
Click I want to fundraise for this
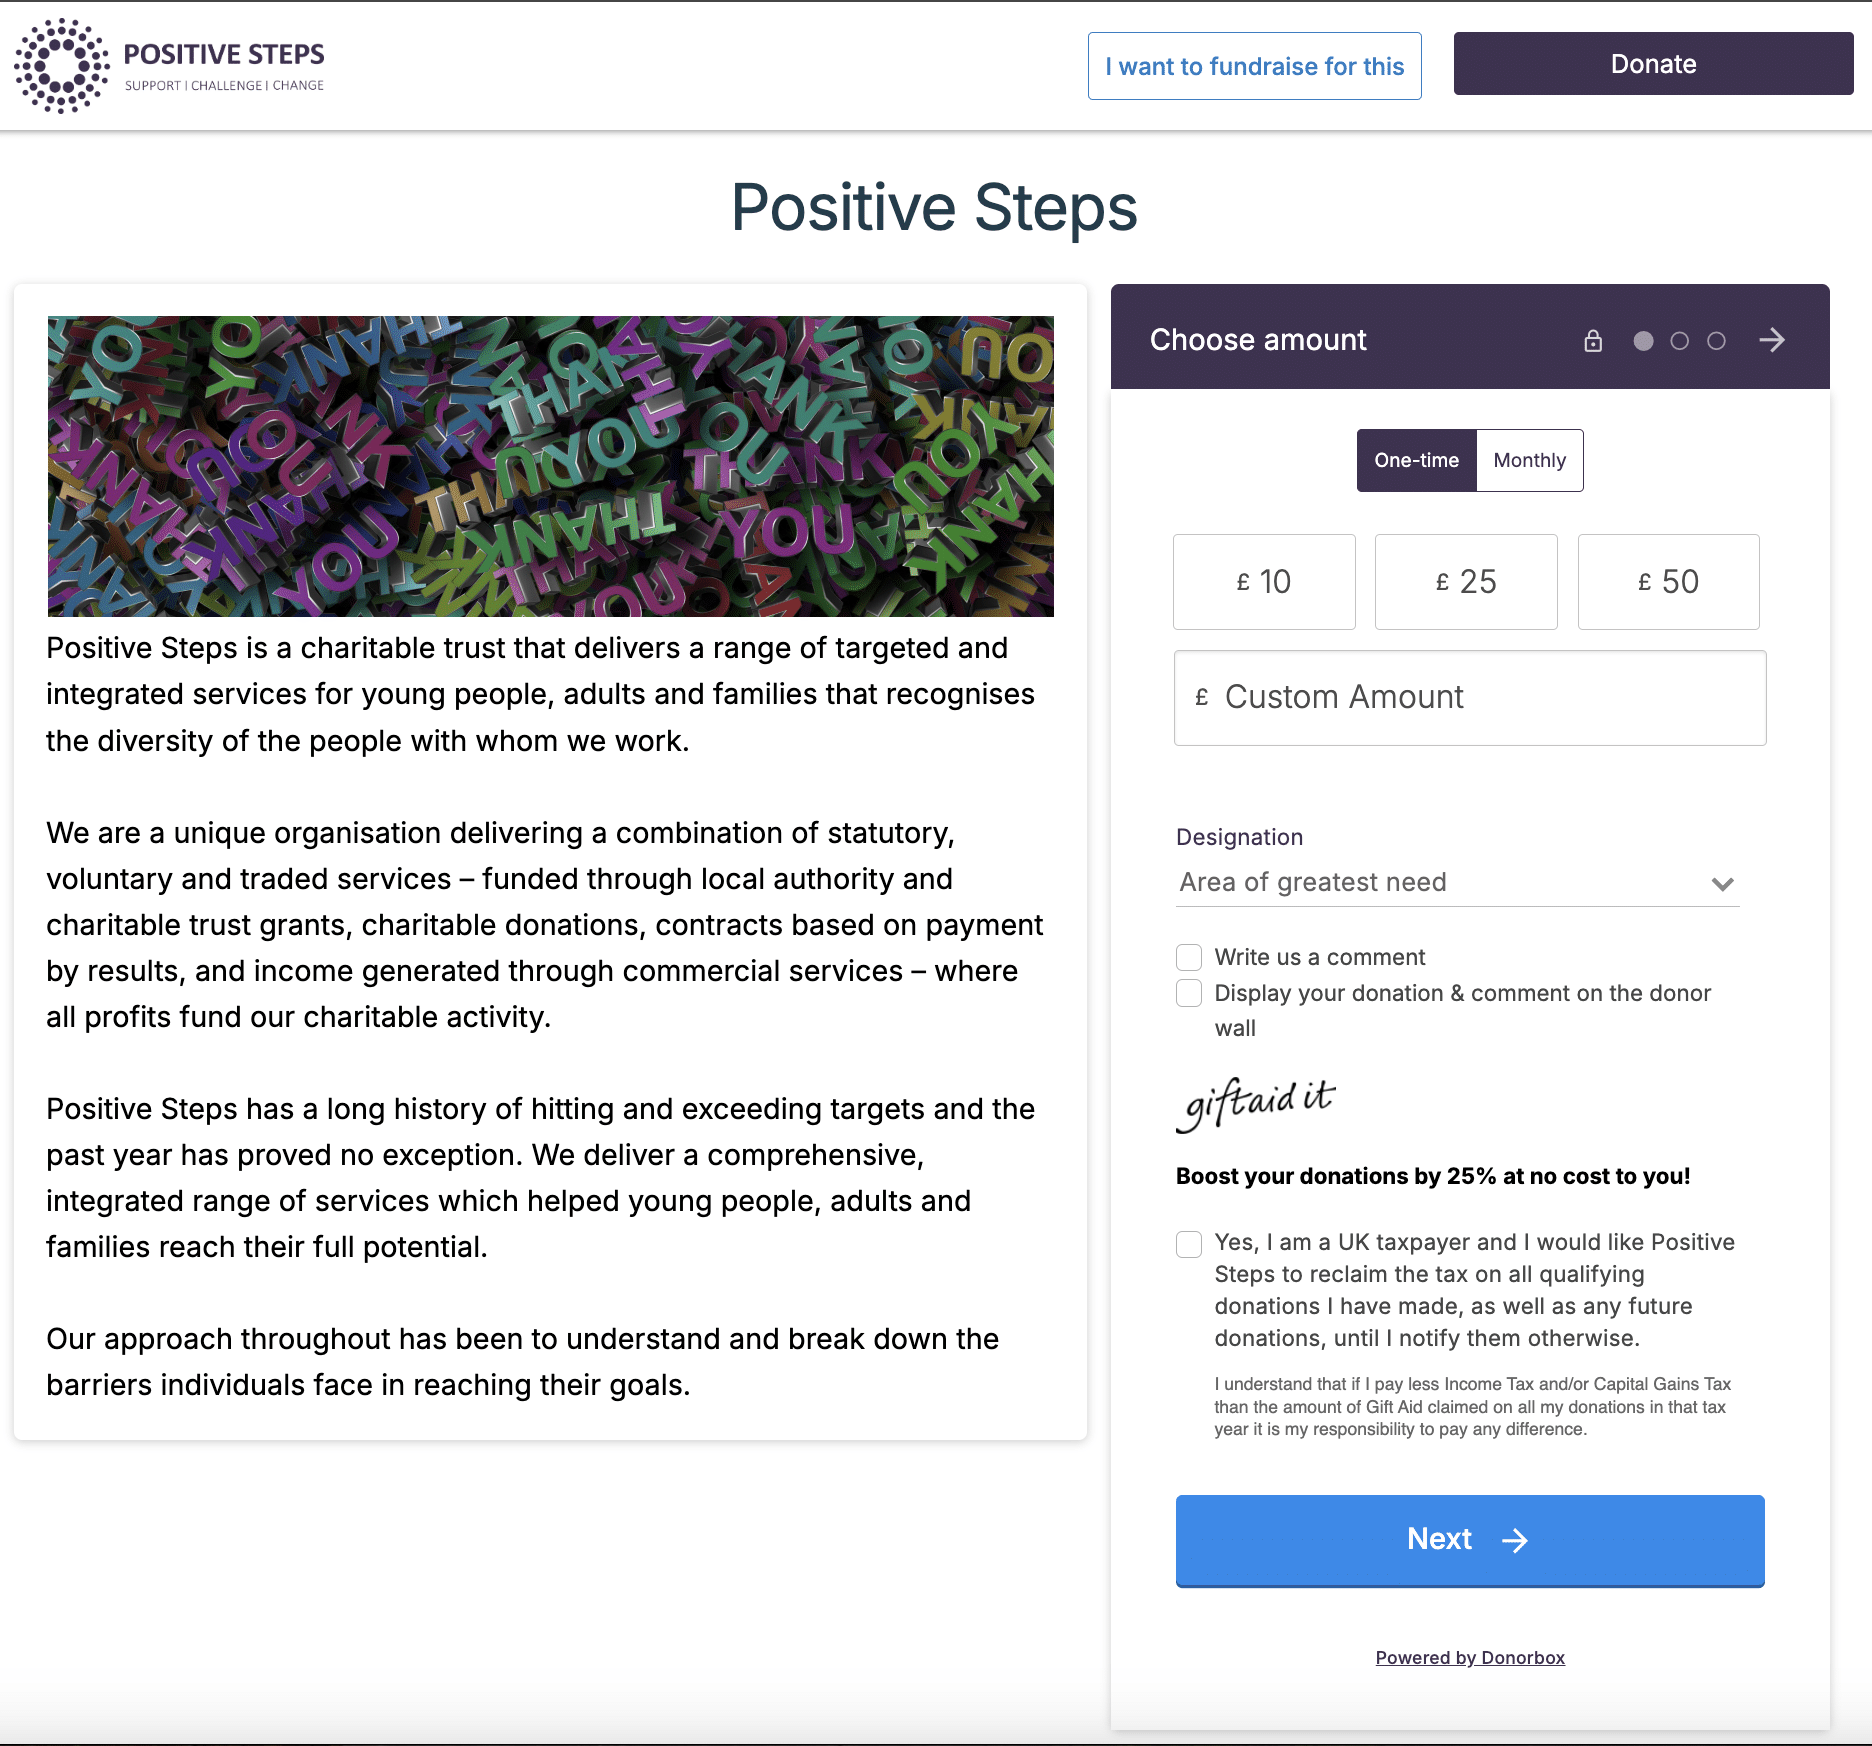click(1254, 66)
